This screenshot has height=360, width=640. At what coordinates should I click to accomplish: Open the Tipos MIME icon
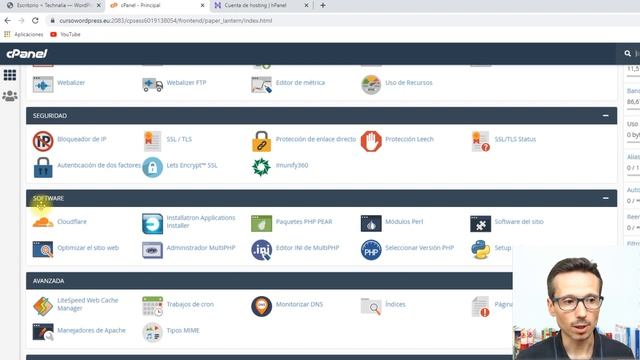tap(152, 332)
